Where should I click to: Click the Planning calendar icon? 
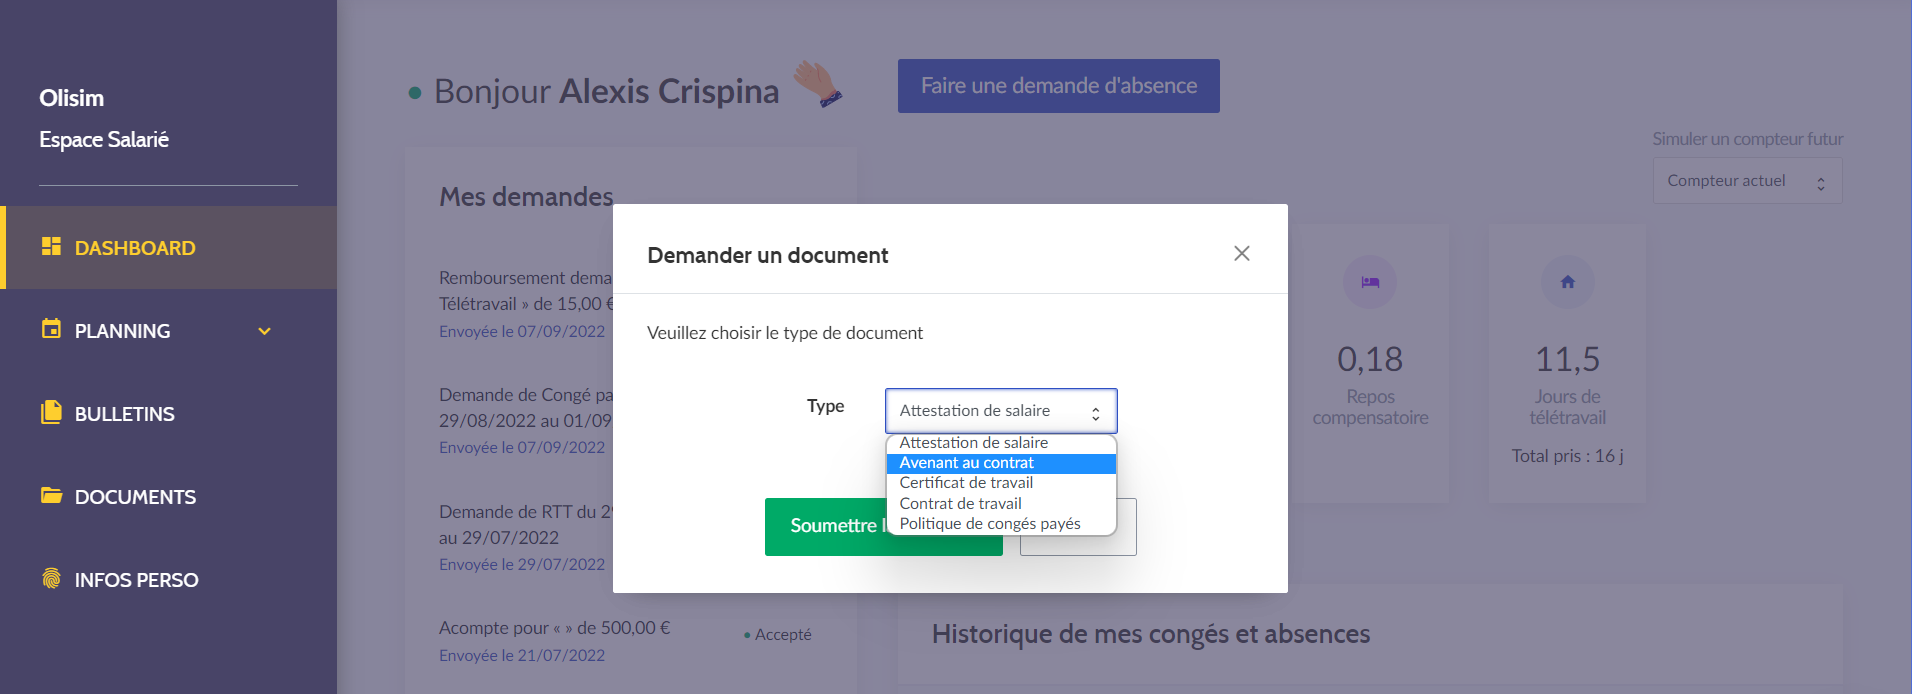[x=51, y=328]
